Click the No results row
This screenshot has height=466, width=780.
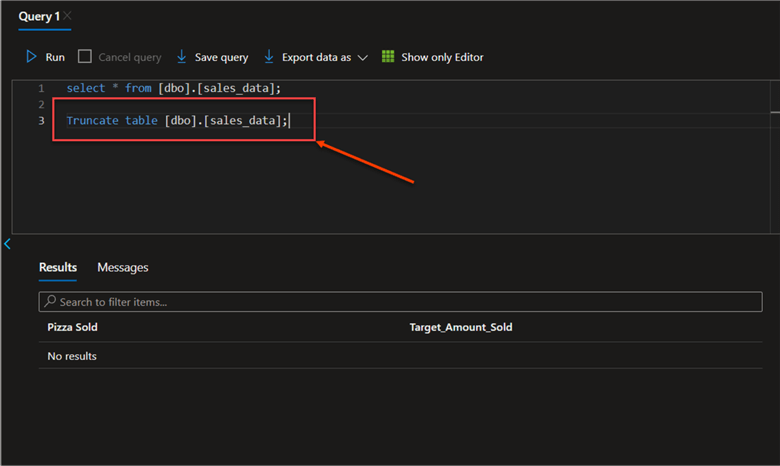pos(72,356)
